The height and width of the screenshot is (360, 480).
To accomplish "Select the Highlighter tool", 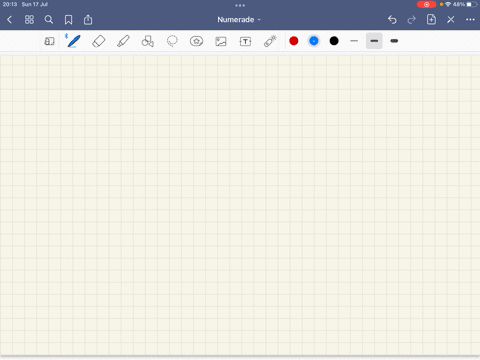I will tap(123, 41).
